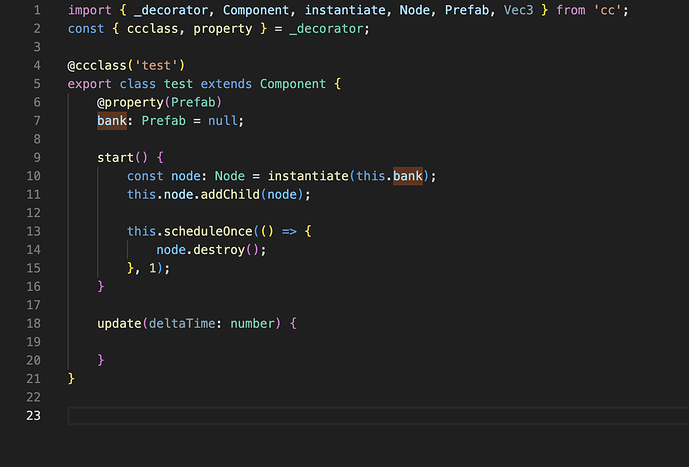The image size is (689, 467).
Task: Click the highlighted 'bank' property on line 7
Action: pyautogui.click(x=112, y=121)
